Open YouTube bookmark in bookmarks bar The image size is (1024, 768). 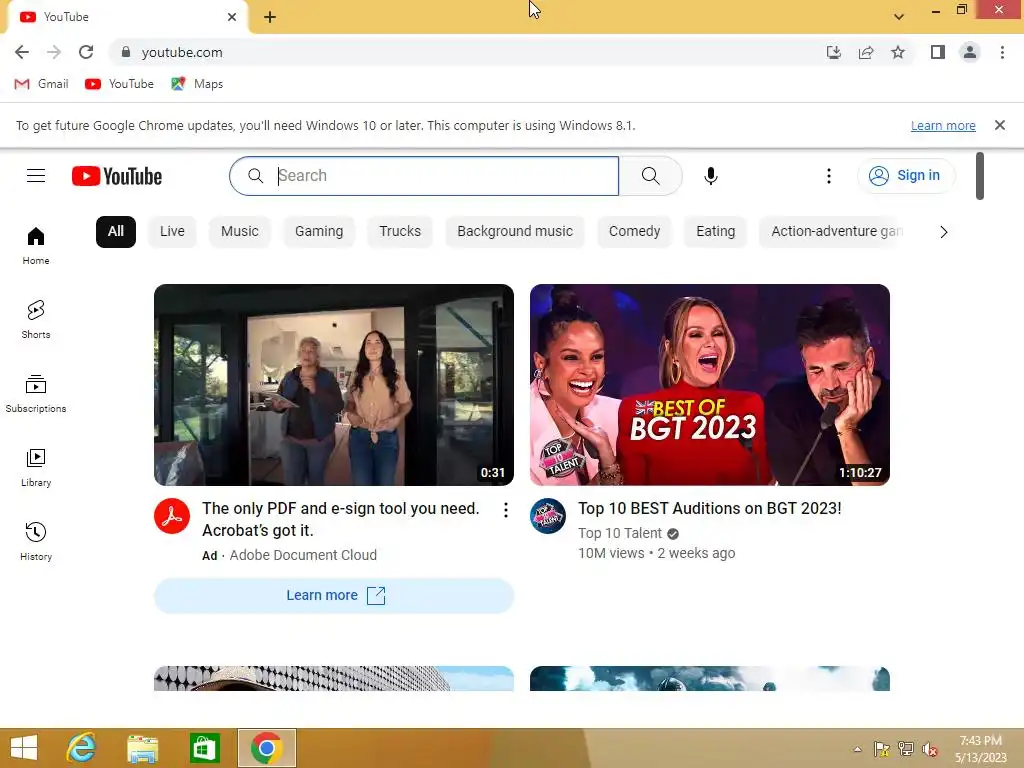pyautogui.click(x=120, y=84)
